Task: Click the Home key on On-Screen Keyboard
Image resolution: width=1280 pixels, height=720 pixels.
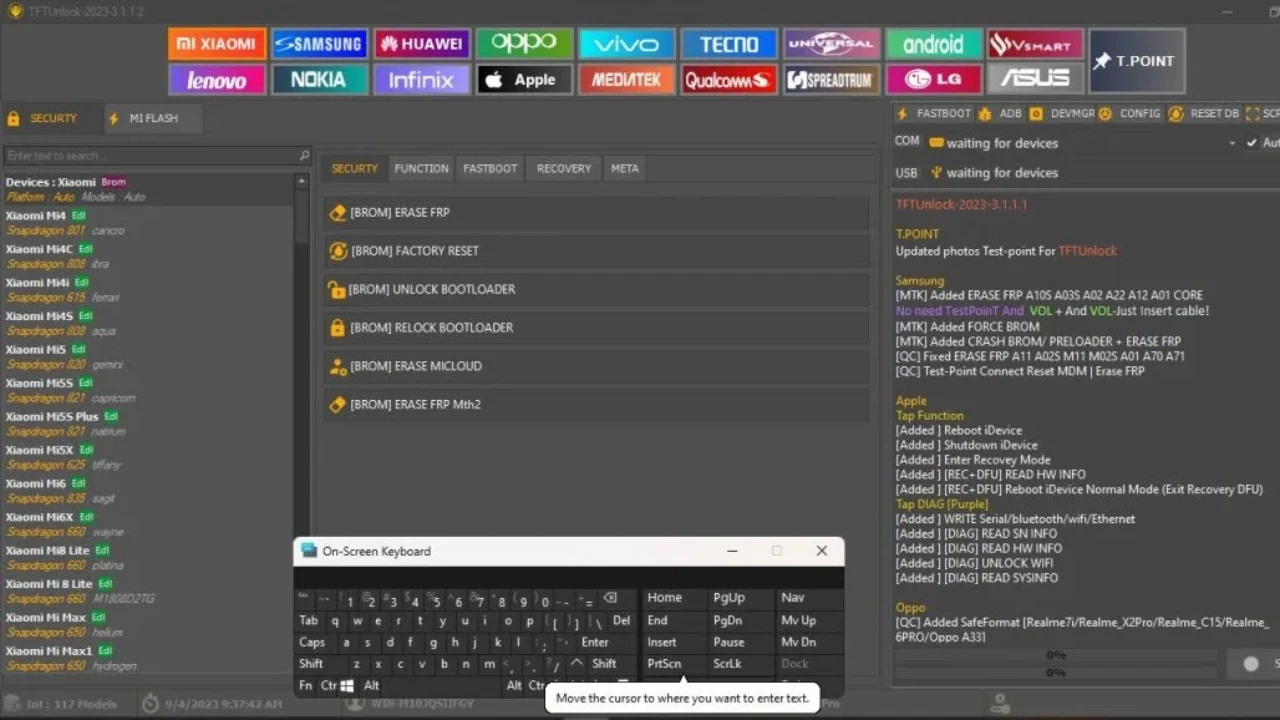Action: click(x=672, y=598)
